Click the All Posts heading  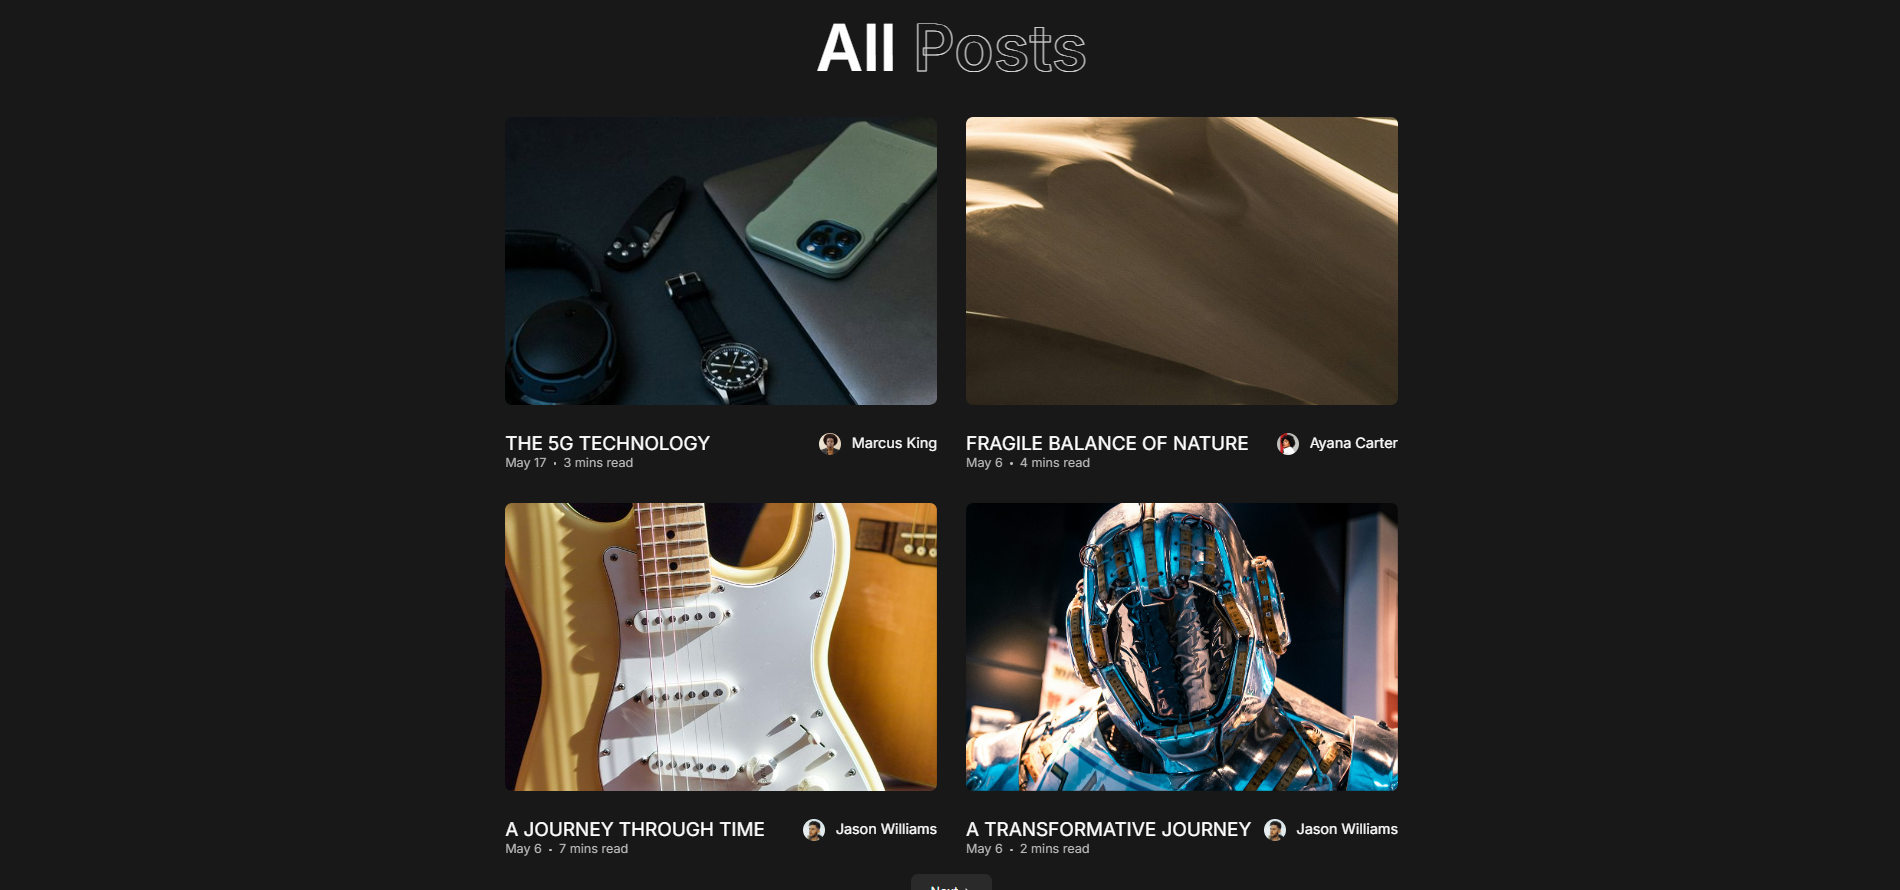coord(951,48)
